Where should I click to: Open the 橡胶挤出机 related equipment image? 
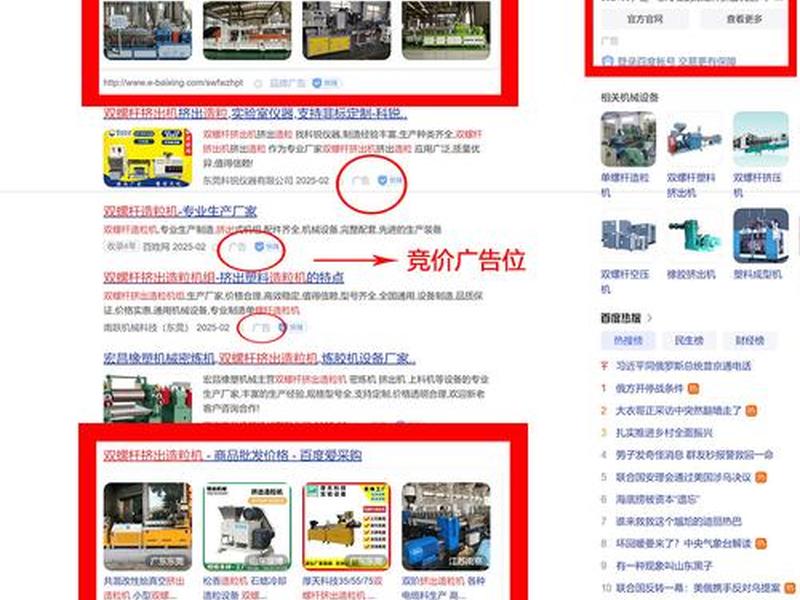pyautogui.click(x=694, y=236)
